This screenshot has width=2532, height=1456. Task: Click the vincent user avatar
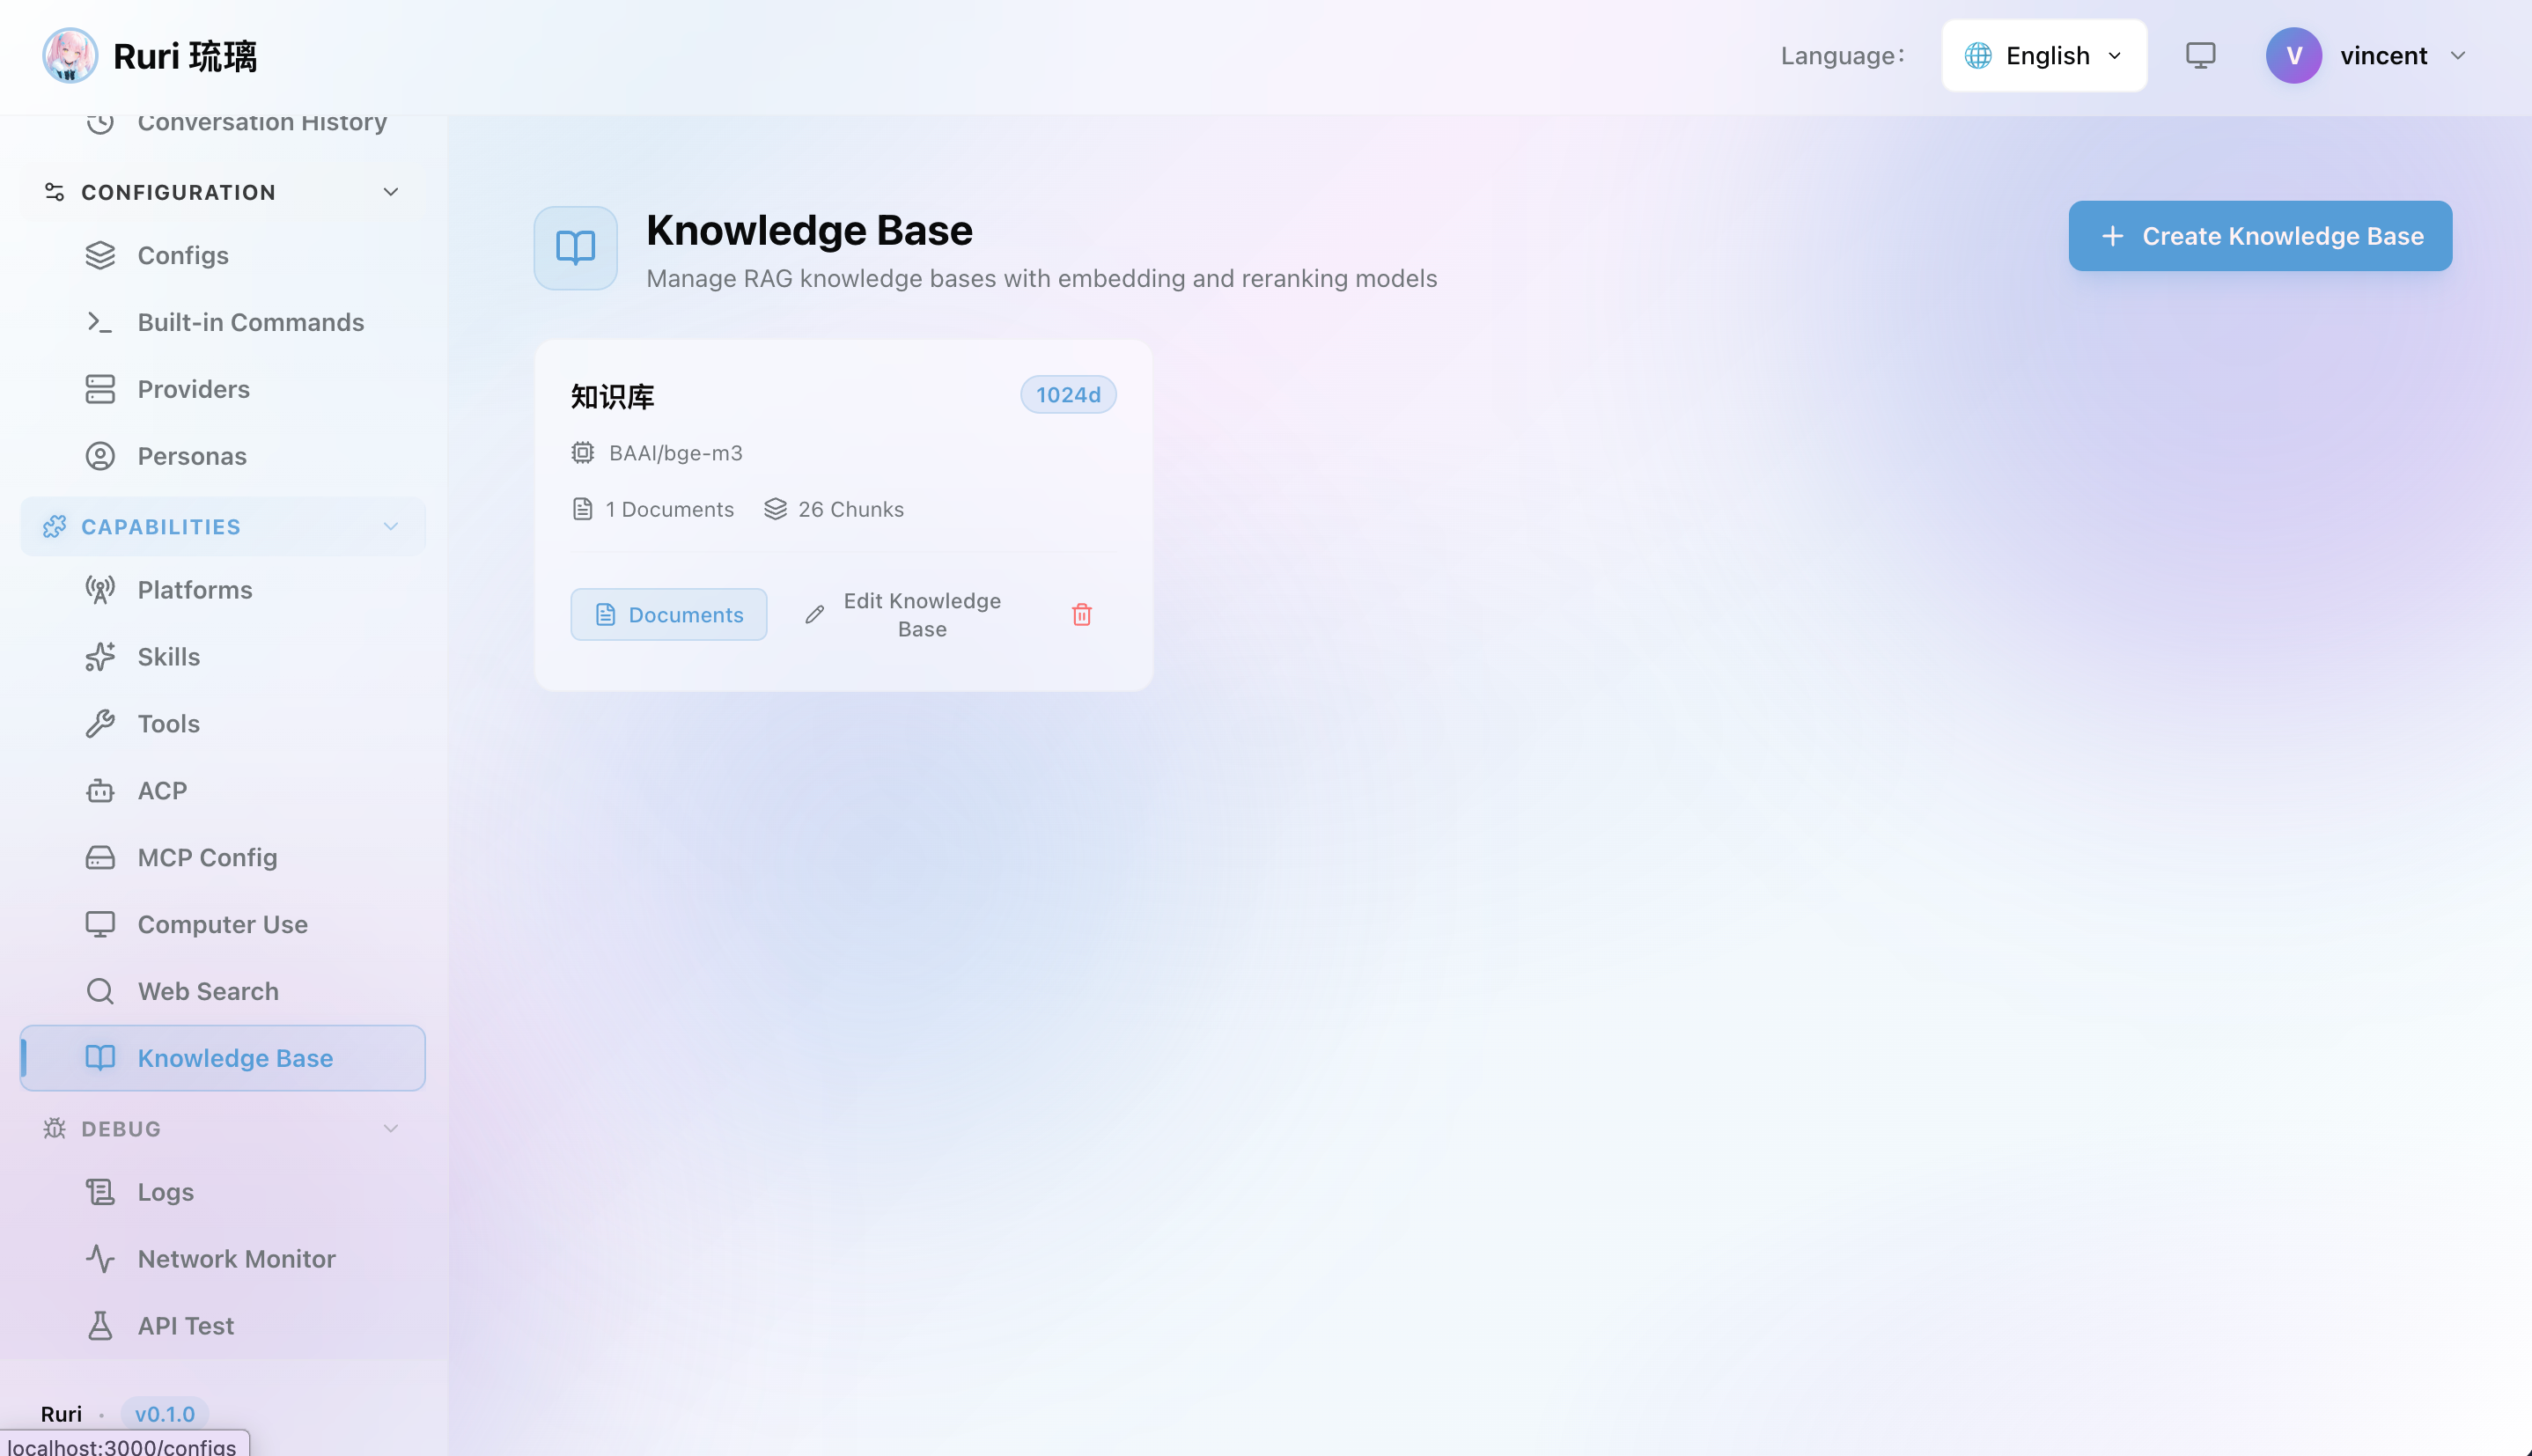point(2294,55)
